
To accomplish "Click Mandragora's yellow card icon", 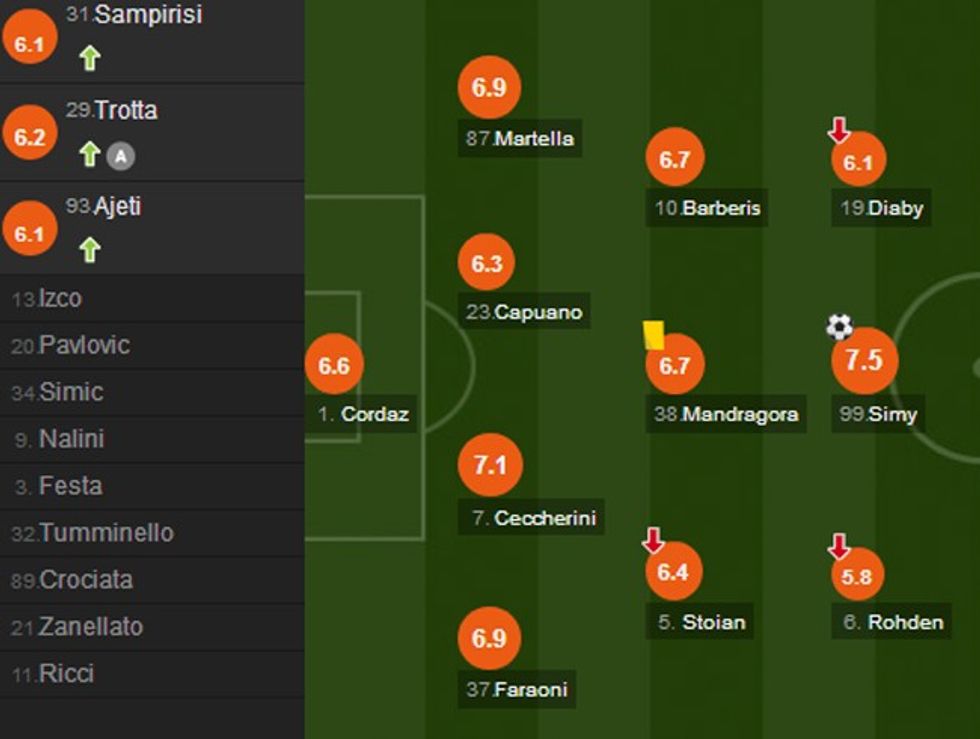I will [654, 335].
